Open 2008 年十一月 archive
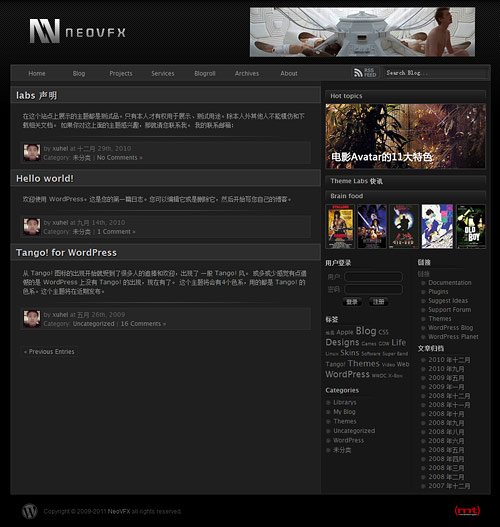 pyautogui.click(x=449, y=405)
